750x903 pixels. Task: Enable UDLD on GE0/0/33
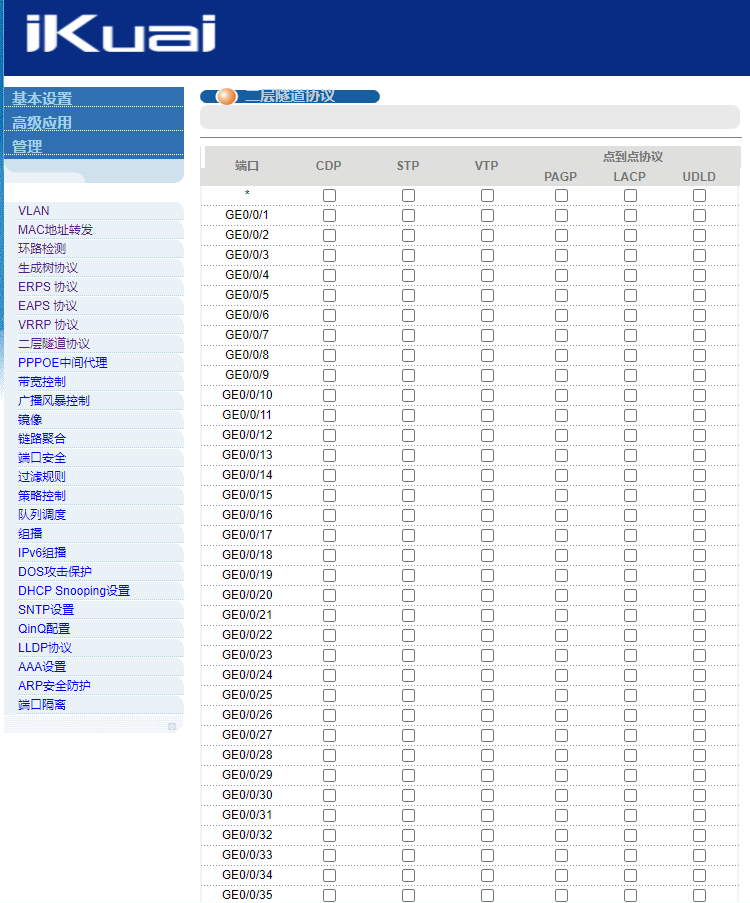click(x=699, y=855)
